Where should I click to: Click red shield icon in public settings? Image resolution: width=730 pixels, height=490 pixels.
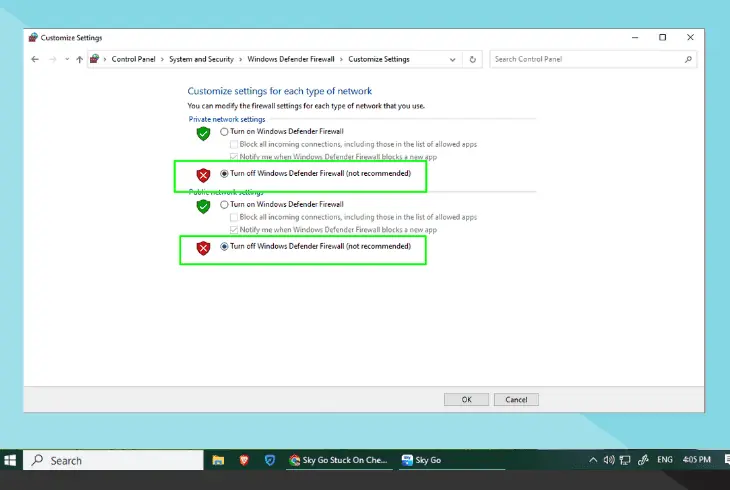(203, 248)
